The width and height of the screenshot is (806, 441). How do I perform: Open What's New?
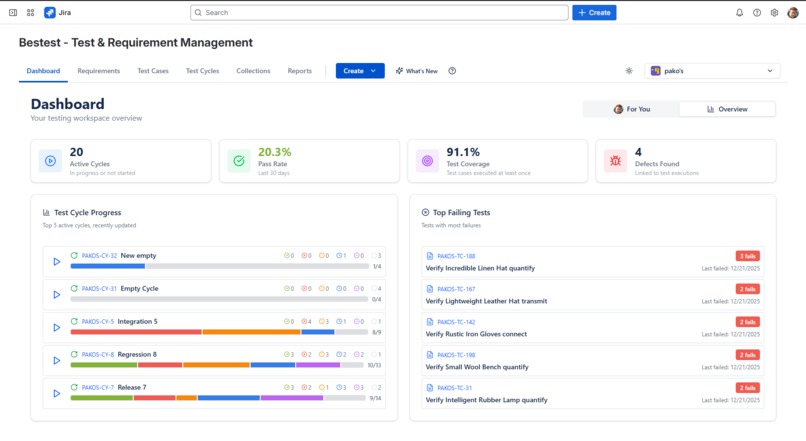point(417,71)
